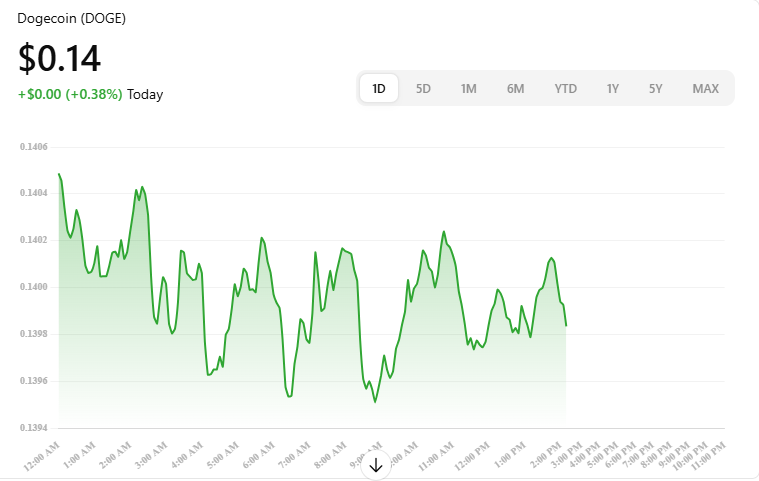Image resolution: width=759 pixels, height=481 pixels.
Task: Choose the YTD time range
Action: point(565,89)
